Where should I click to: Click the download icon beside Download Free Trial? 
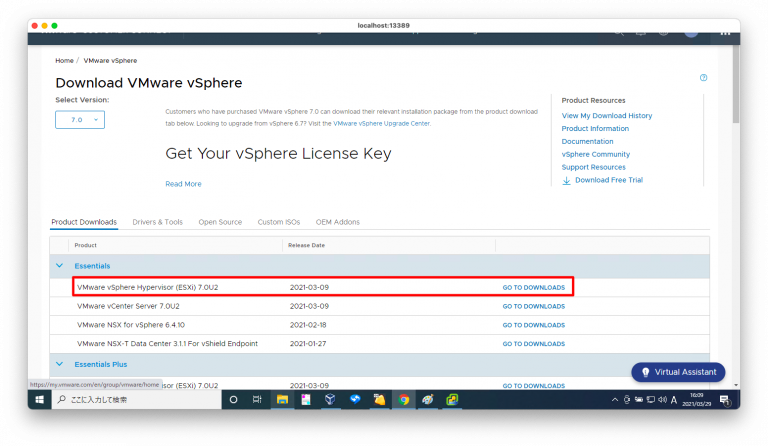point(567,180)
